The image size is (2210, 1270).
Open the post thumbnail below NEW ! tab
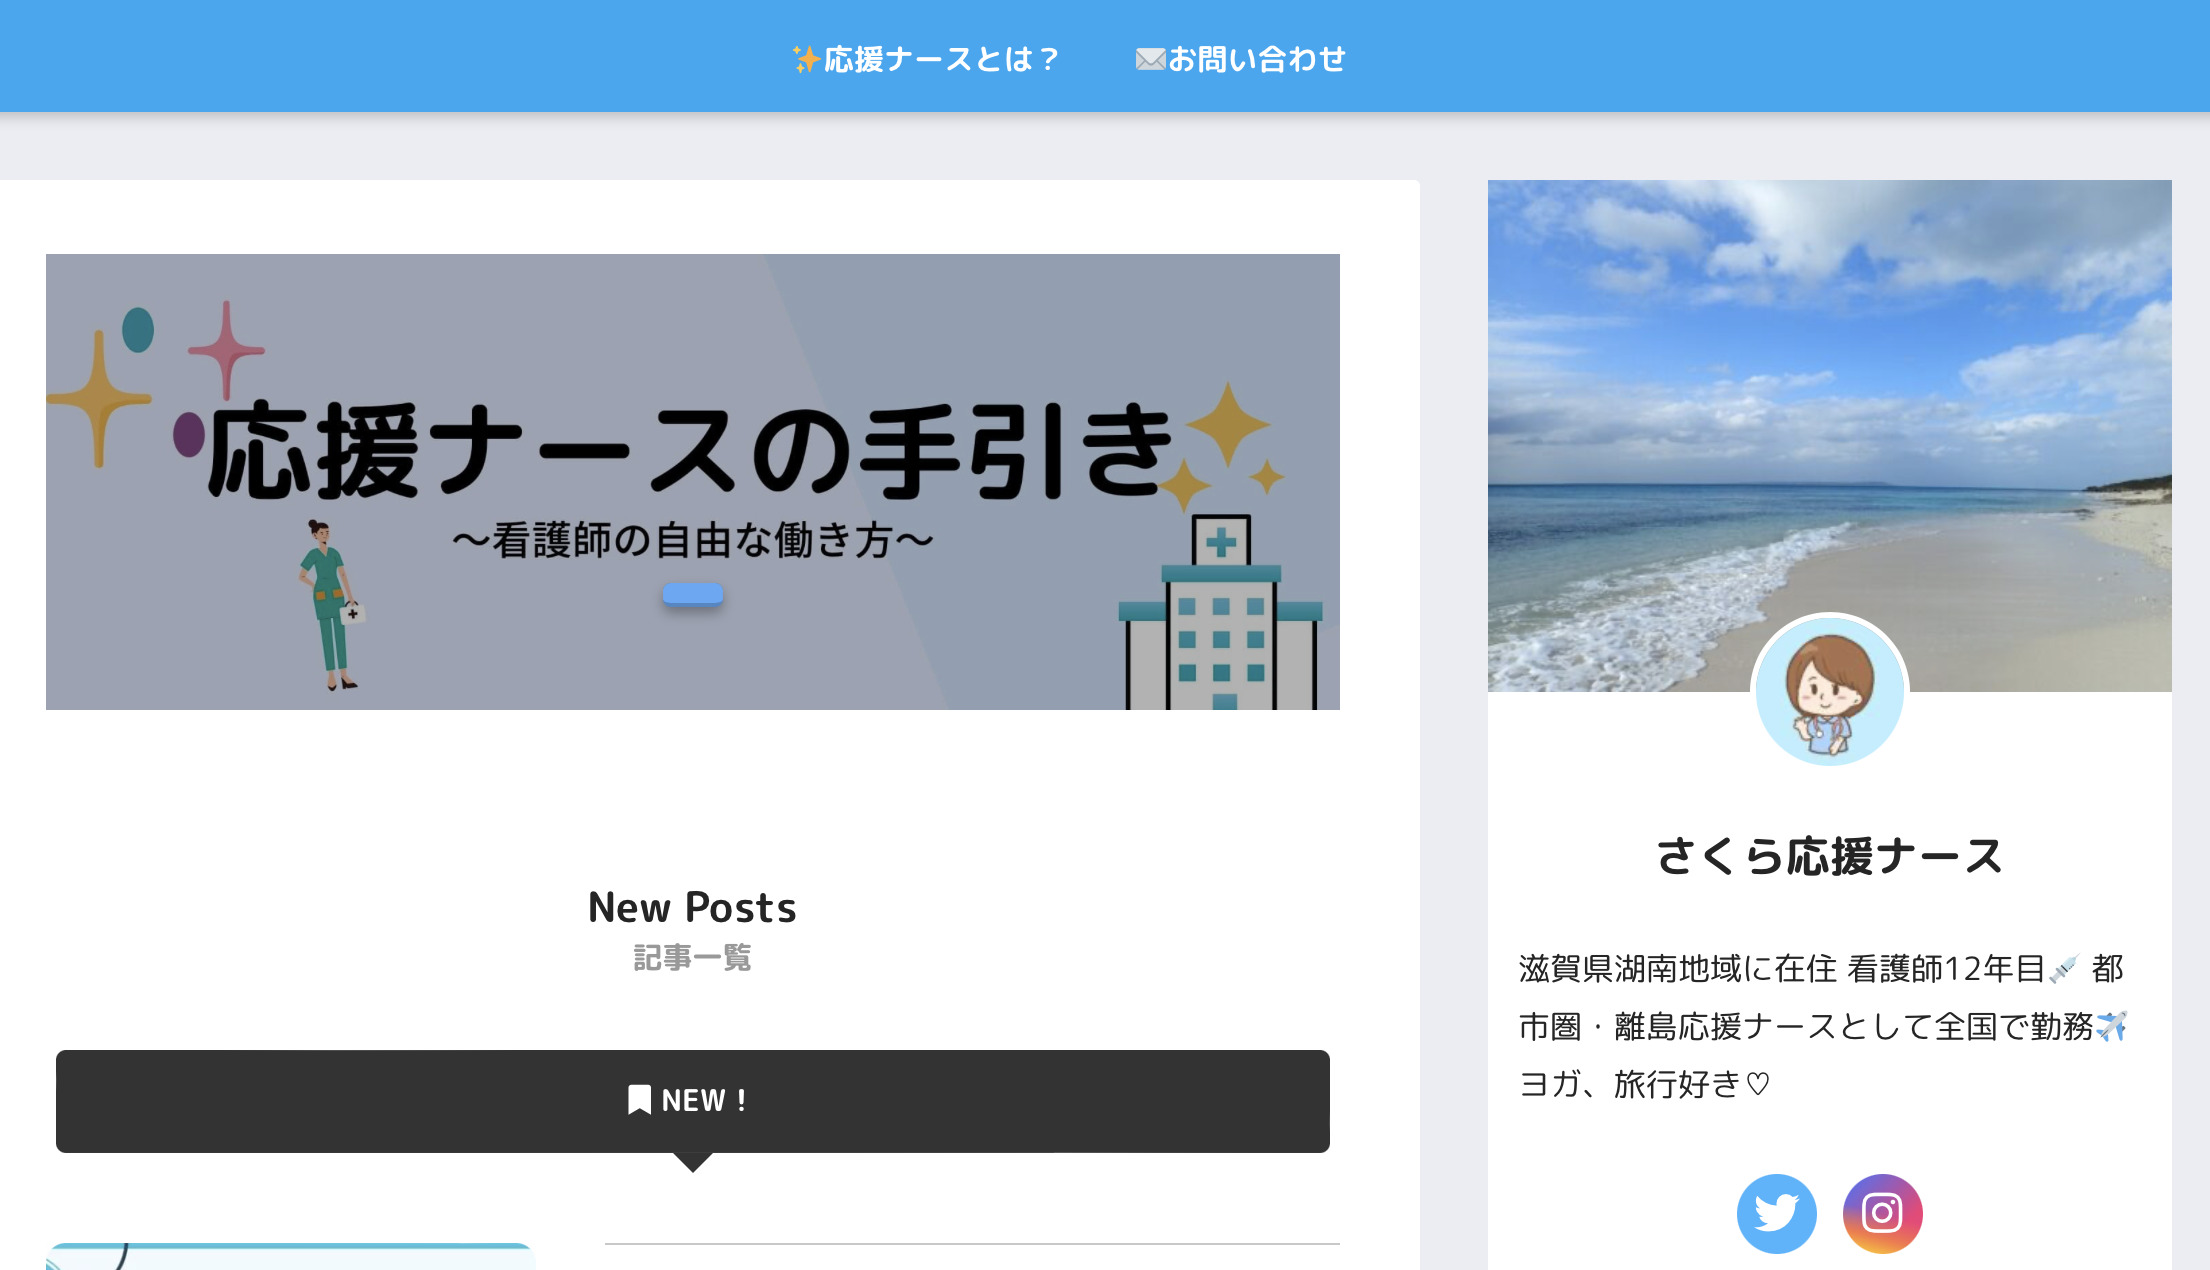[x=290, y=1256]
